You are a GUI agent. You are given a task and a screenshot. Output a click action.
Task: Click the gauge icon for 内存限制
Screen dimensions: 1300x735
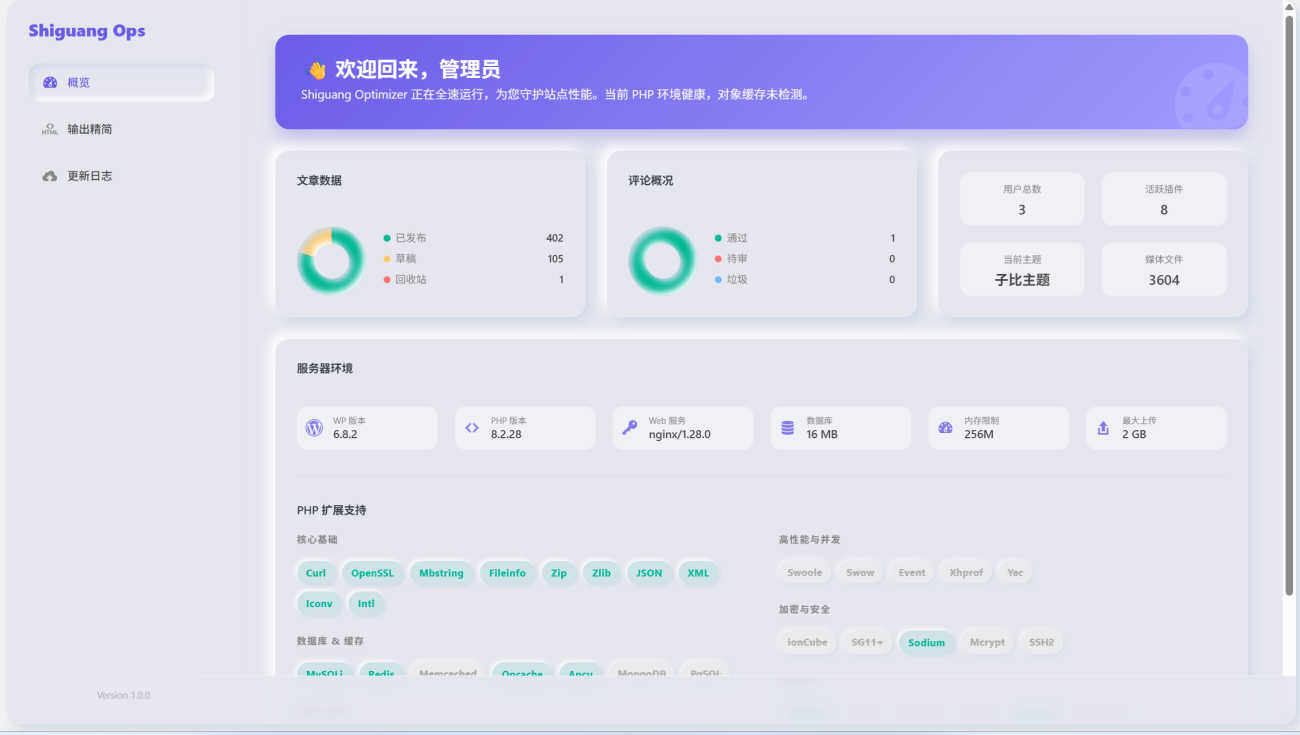[x=945, y=428]
